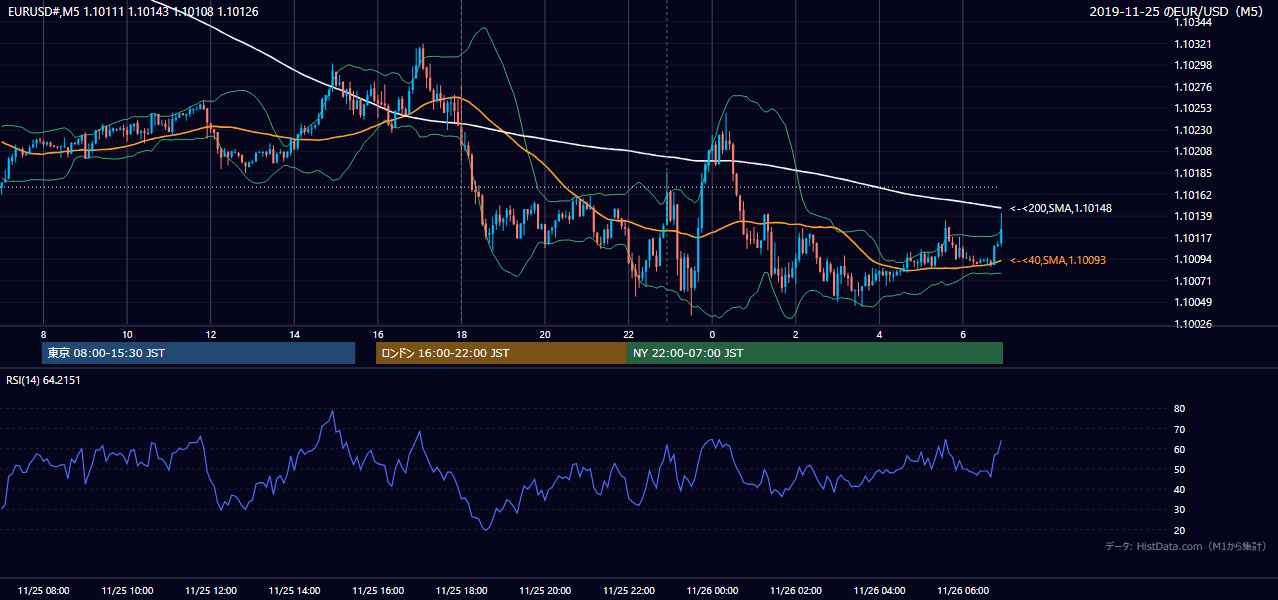Click price level 1.10117 on axis
1278x600 pixels.
(x=1191, y=238)
